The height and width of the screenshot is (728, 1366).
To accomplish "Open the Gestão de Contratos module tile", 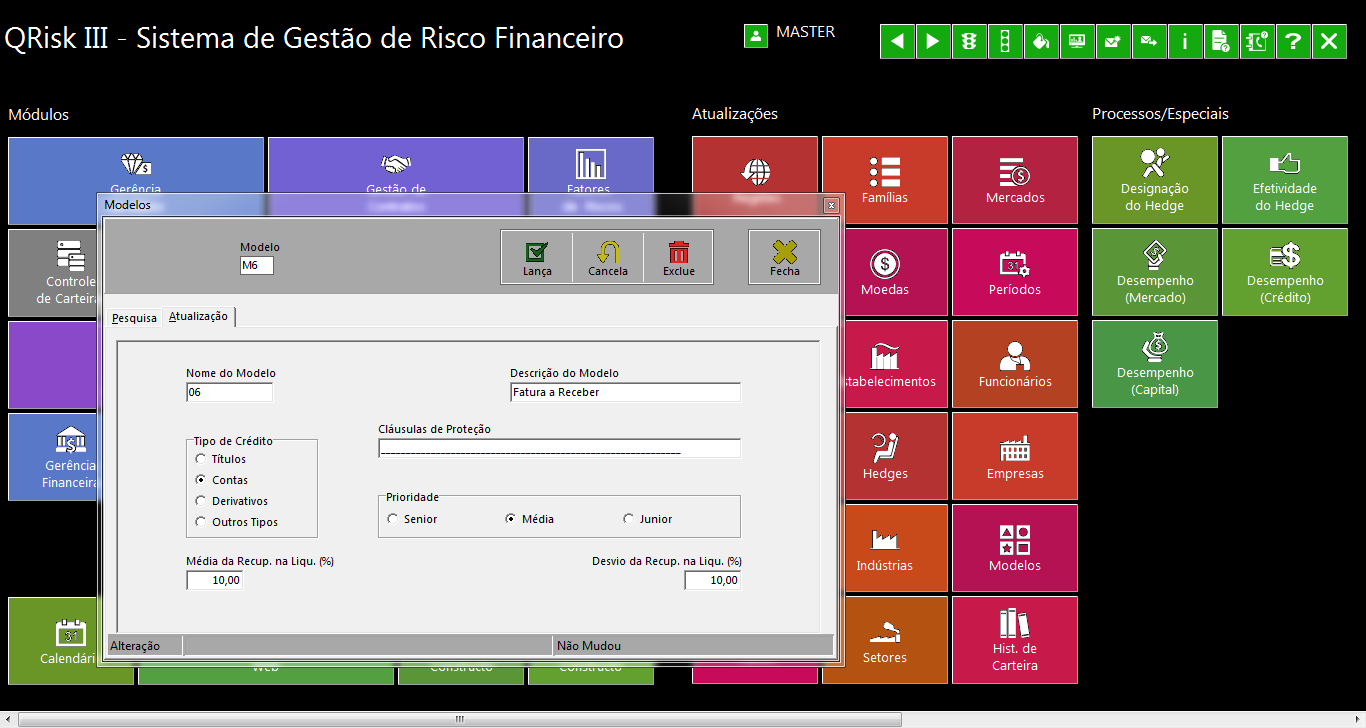I will [396, 165].
